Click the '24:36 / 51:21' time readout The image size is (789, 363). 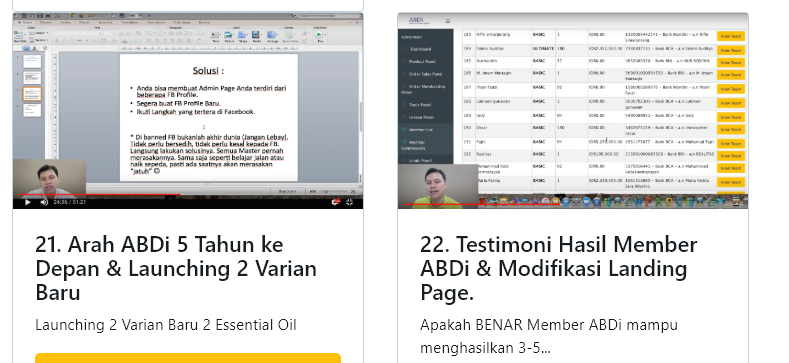click(x=69, y=202)
